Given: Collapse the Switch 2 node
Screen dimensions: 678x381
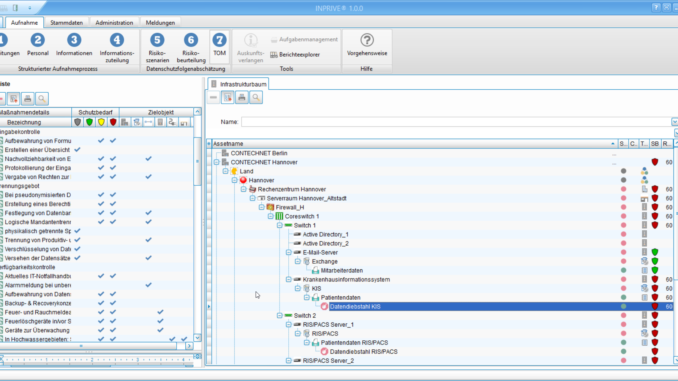Looking at the screenshot, I should [x=280, y=315].
